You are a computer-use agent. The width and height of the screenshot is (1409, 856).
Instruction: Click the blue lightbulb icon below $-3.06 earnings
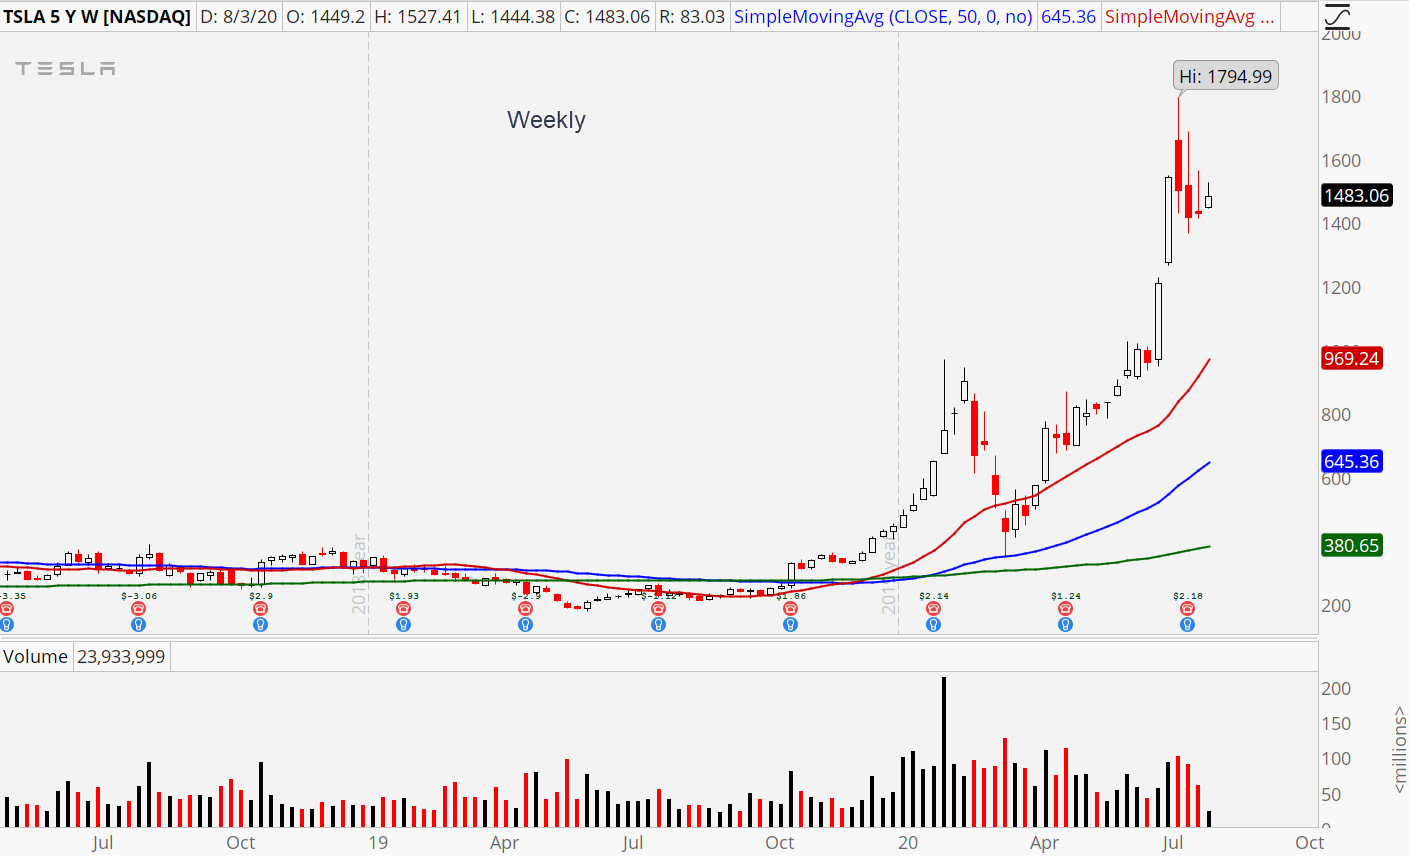(139, 625)
